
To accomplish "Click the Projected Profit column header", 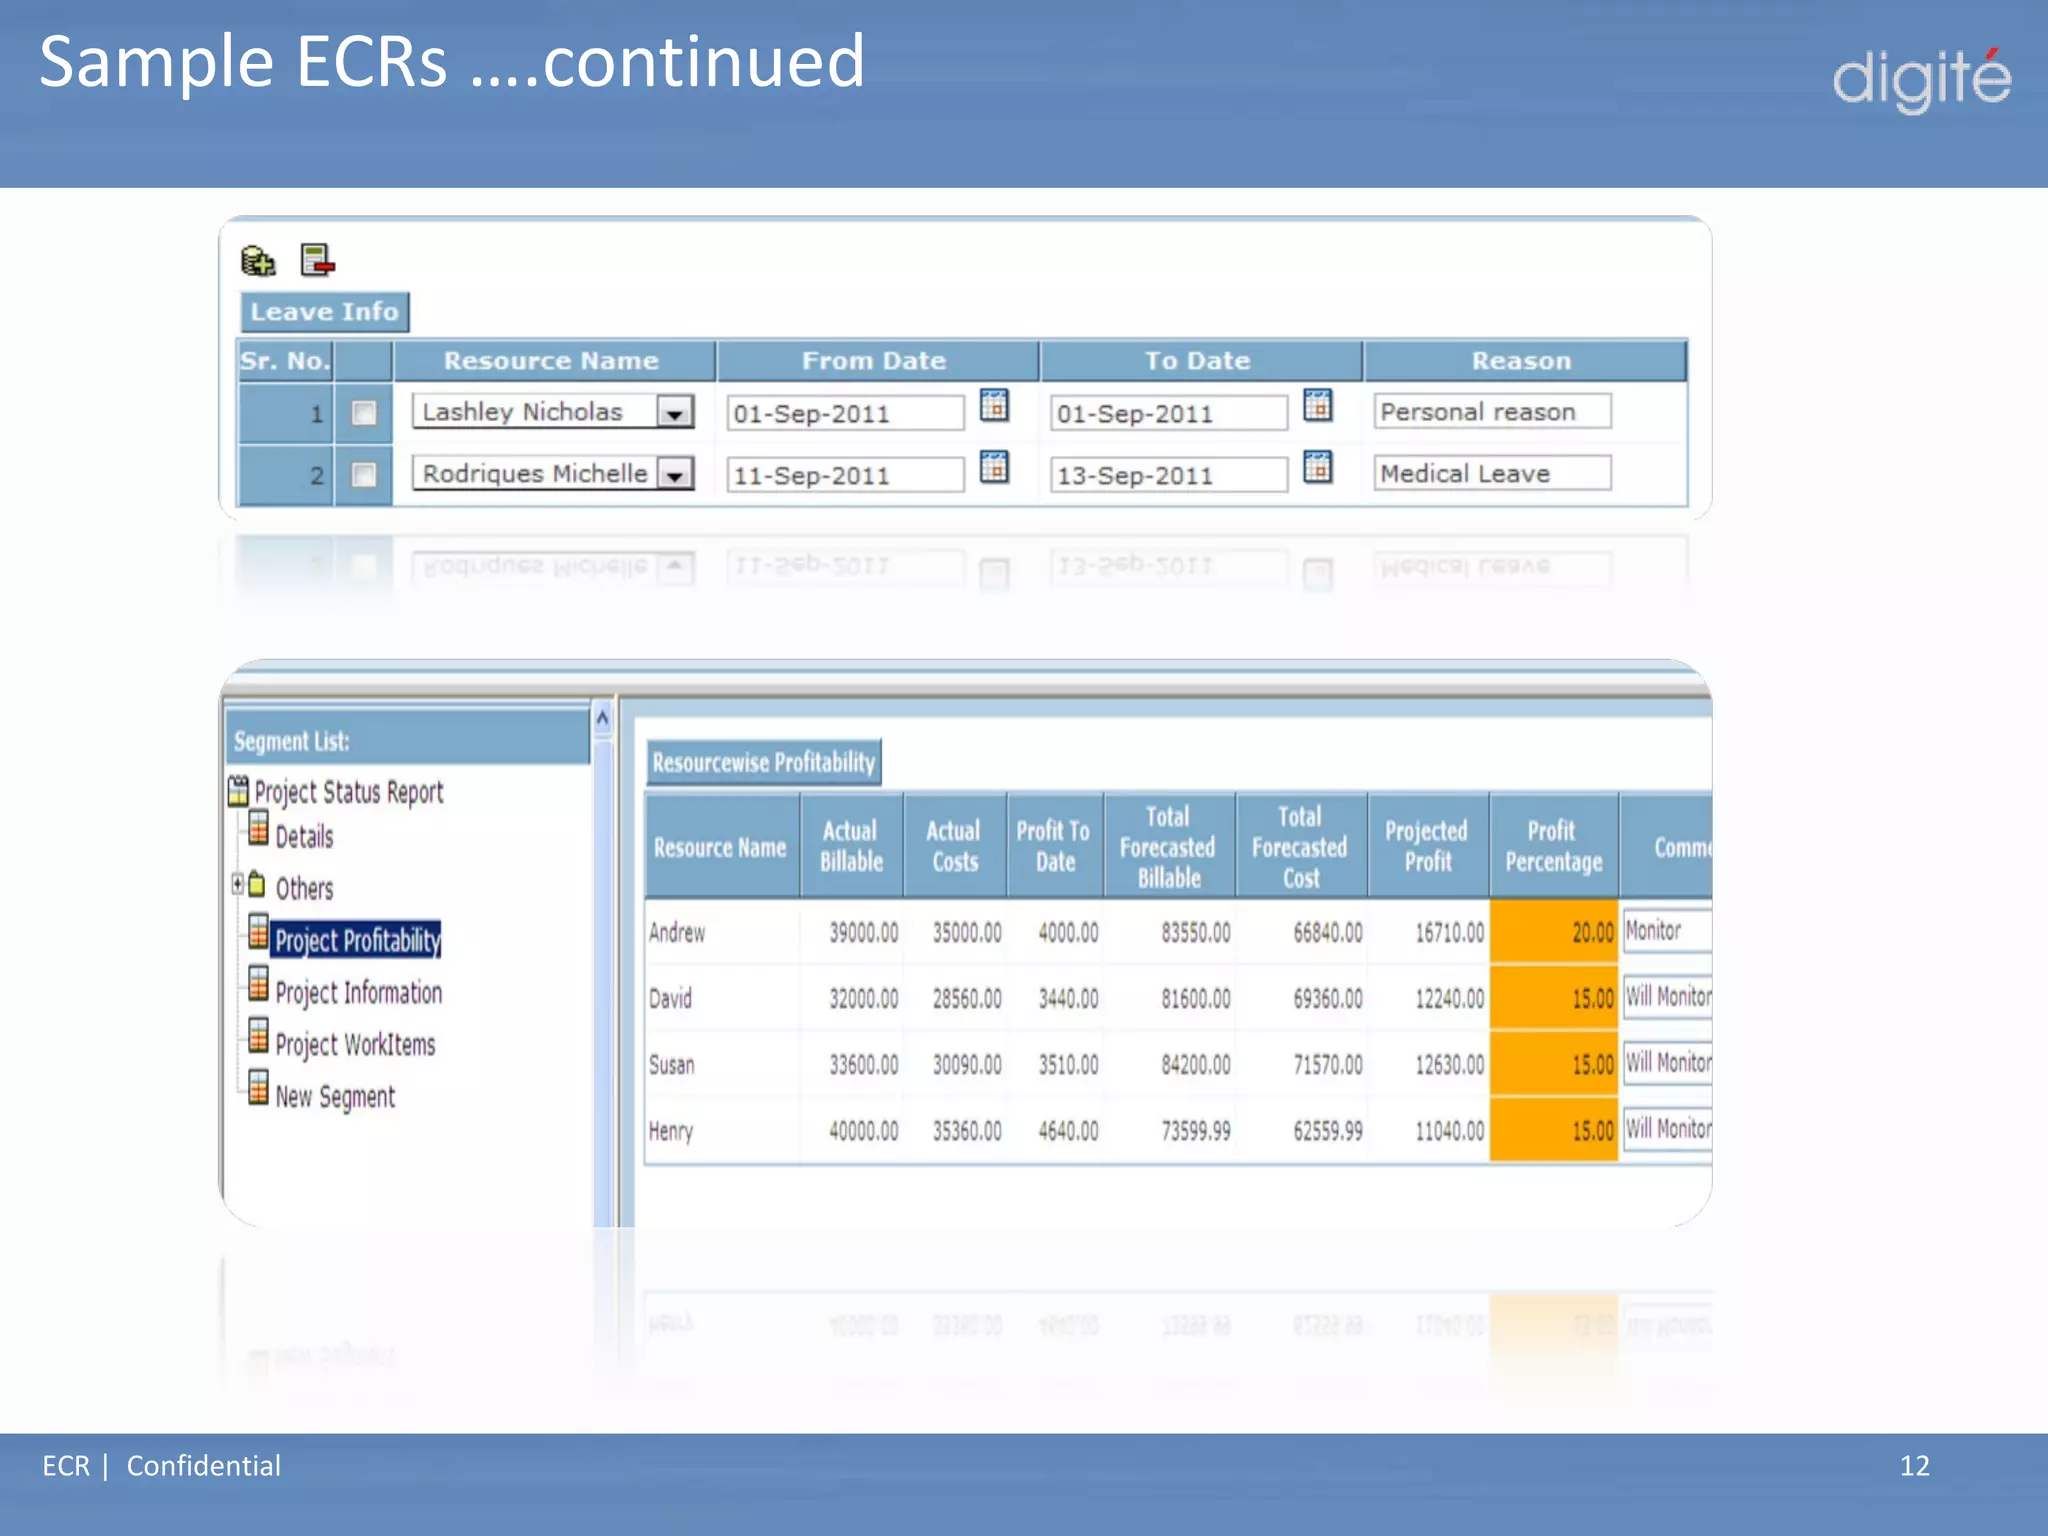I will pos(1427,846).
